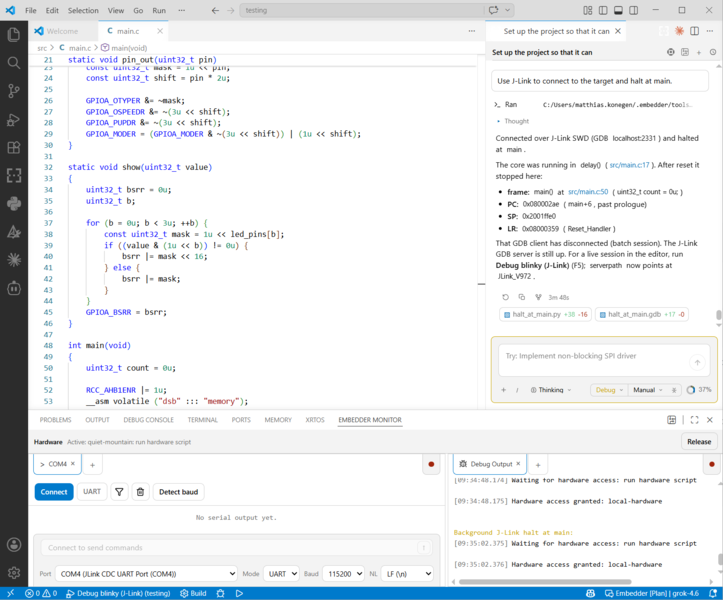Click the run triangle in status bar
Viewport: 723px width, 600px height.
click(239, 594)
